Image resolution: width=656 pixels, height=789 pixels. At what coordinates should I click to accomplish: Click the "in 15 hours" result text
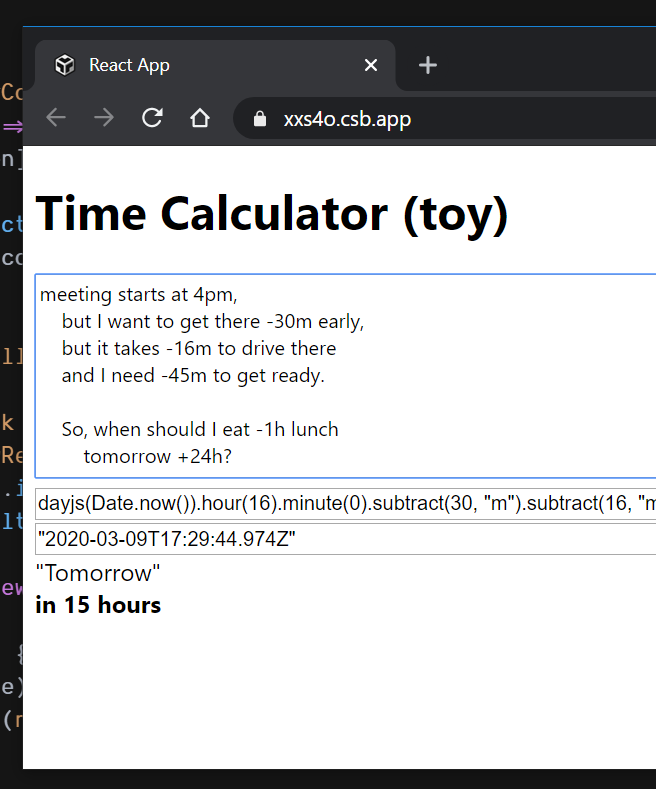click(98, 605)
